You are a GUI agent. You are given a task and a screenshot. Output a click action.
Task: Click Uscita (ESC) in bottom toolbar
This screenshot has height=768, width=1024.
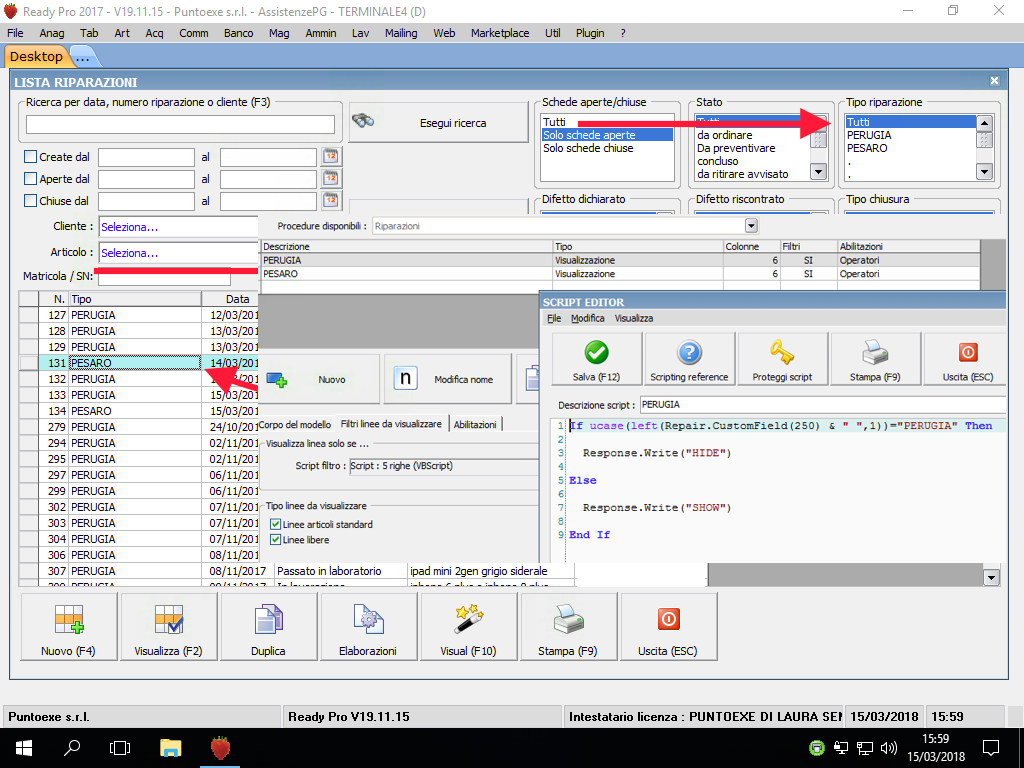point(668,627)
